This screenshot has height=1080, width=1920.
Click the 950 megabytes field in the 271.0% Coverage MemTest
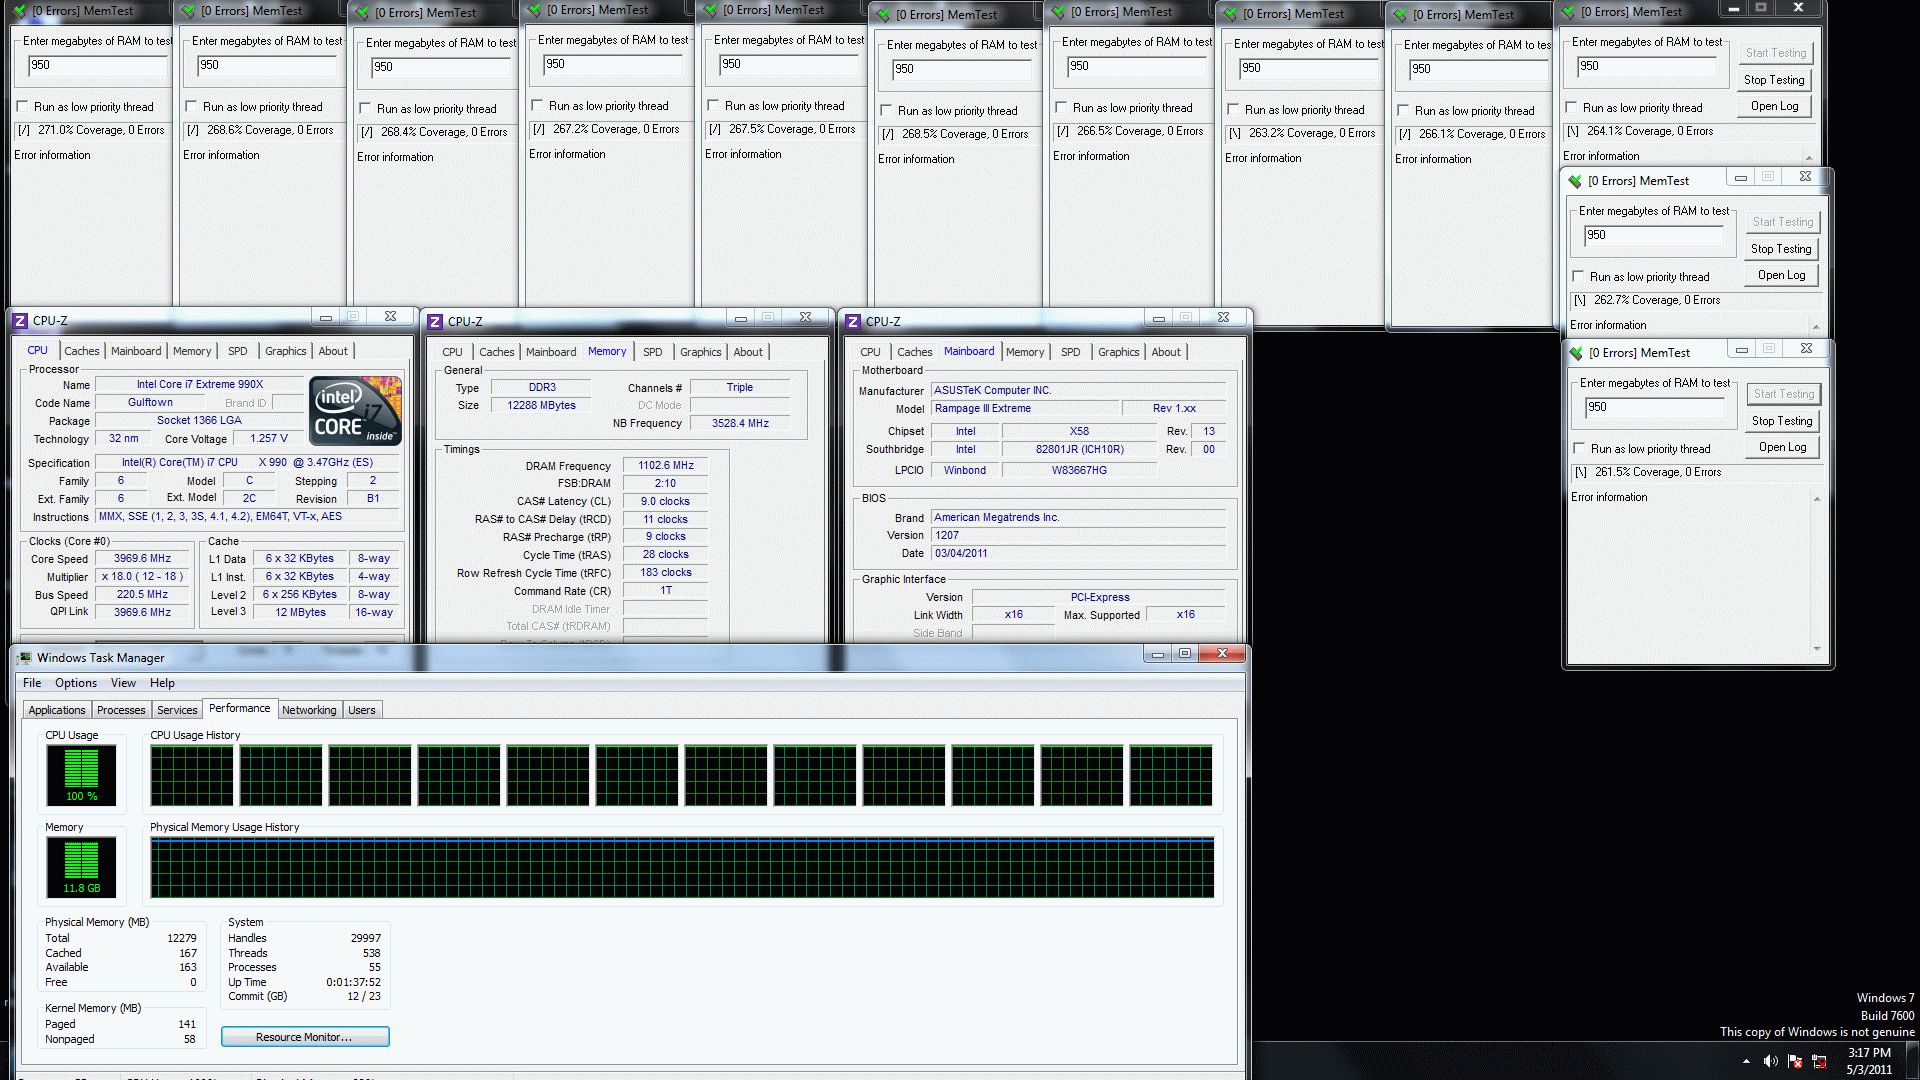(x=98, y=65)
